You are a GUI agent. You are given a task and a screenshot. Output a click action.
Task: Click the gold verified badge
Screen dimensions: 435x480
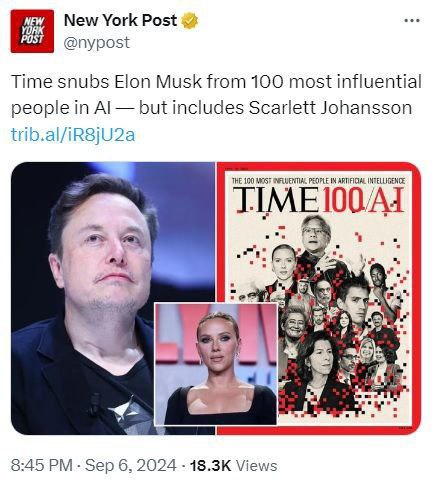point(190,21)
